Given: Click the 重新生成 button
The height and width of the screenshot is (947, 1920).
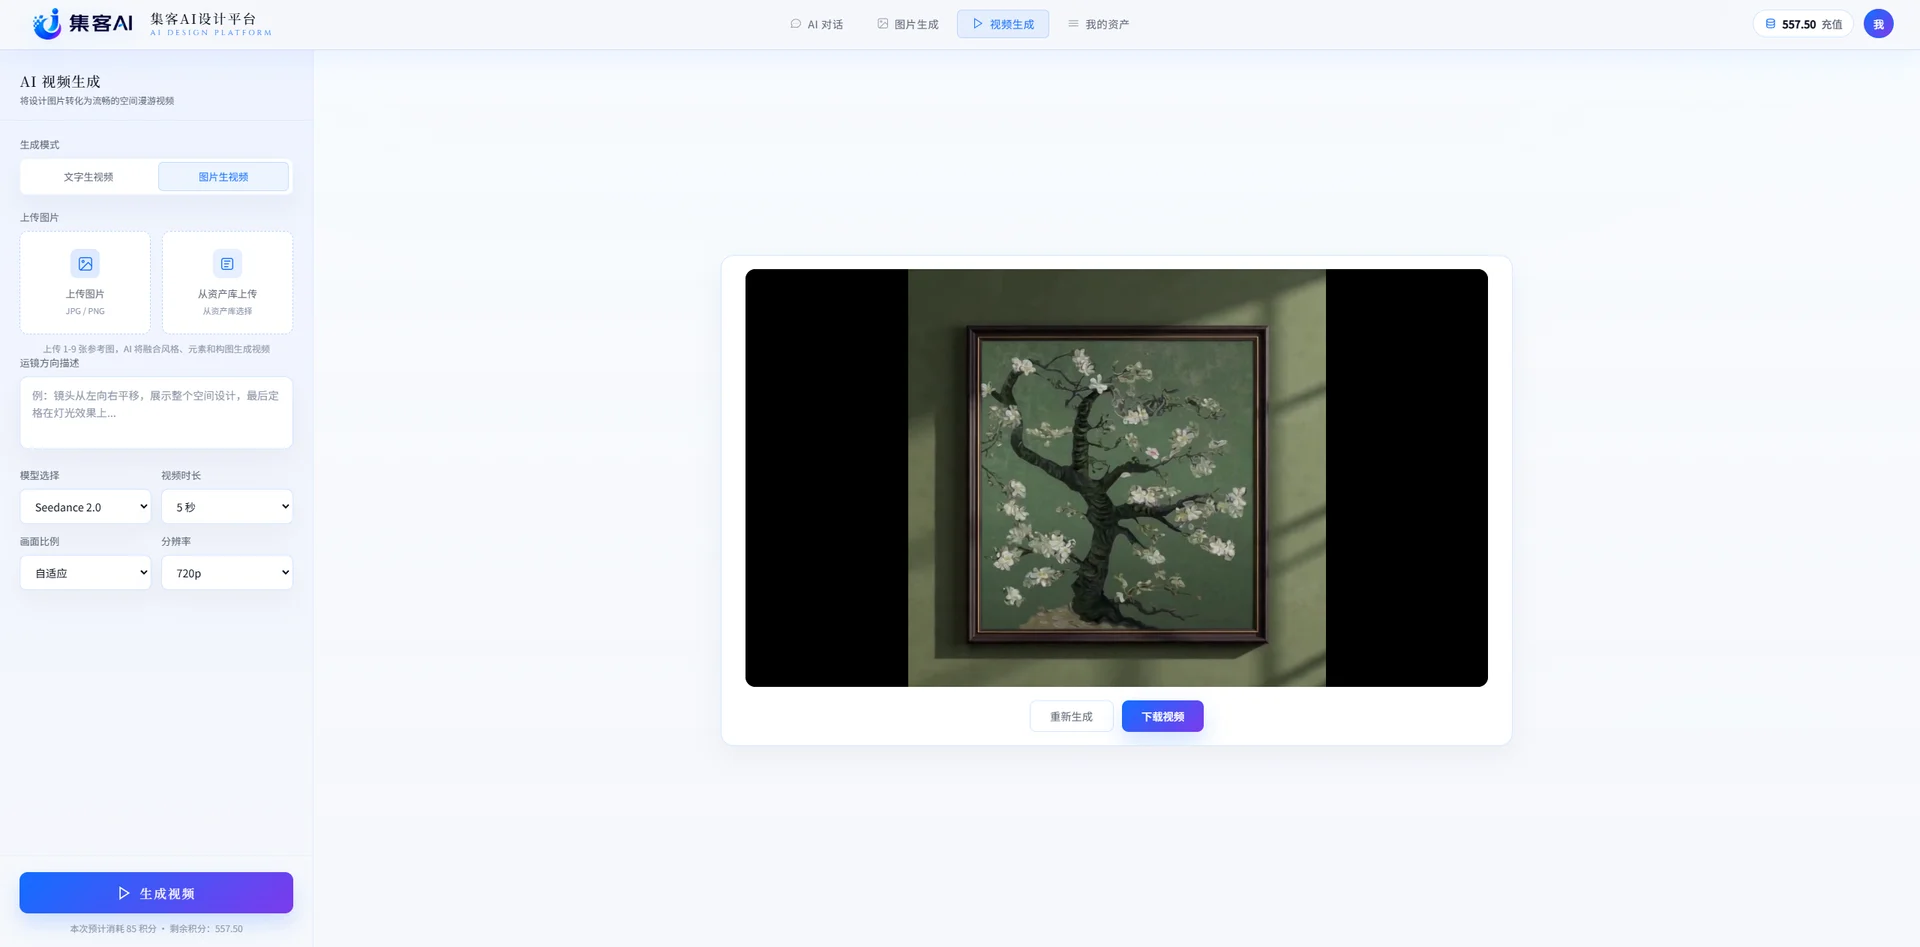Looking at the screenshot, I should coord(1071,716).
